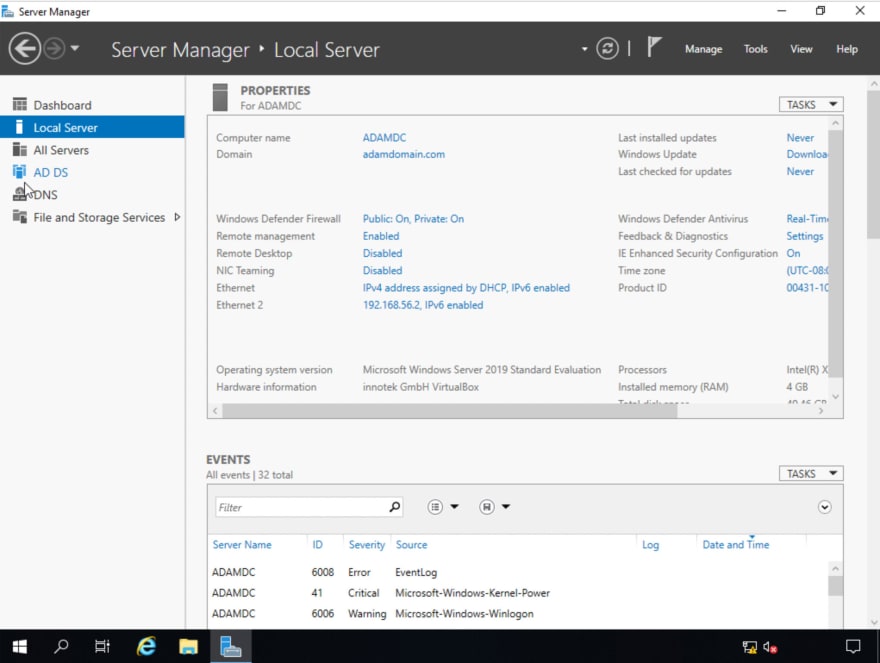
Task: Open the Windows Start menu
Action: tap(20, 647)
